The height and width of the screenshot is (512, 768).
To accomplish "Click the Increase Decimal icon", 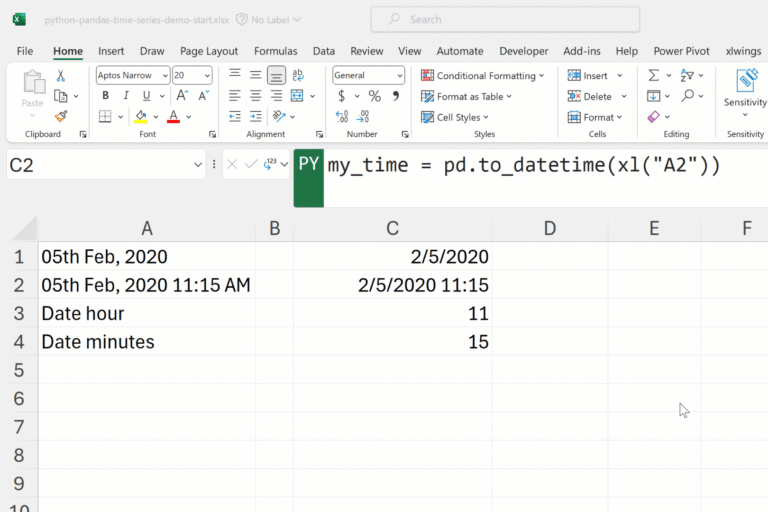I will (x=341, y=117).
